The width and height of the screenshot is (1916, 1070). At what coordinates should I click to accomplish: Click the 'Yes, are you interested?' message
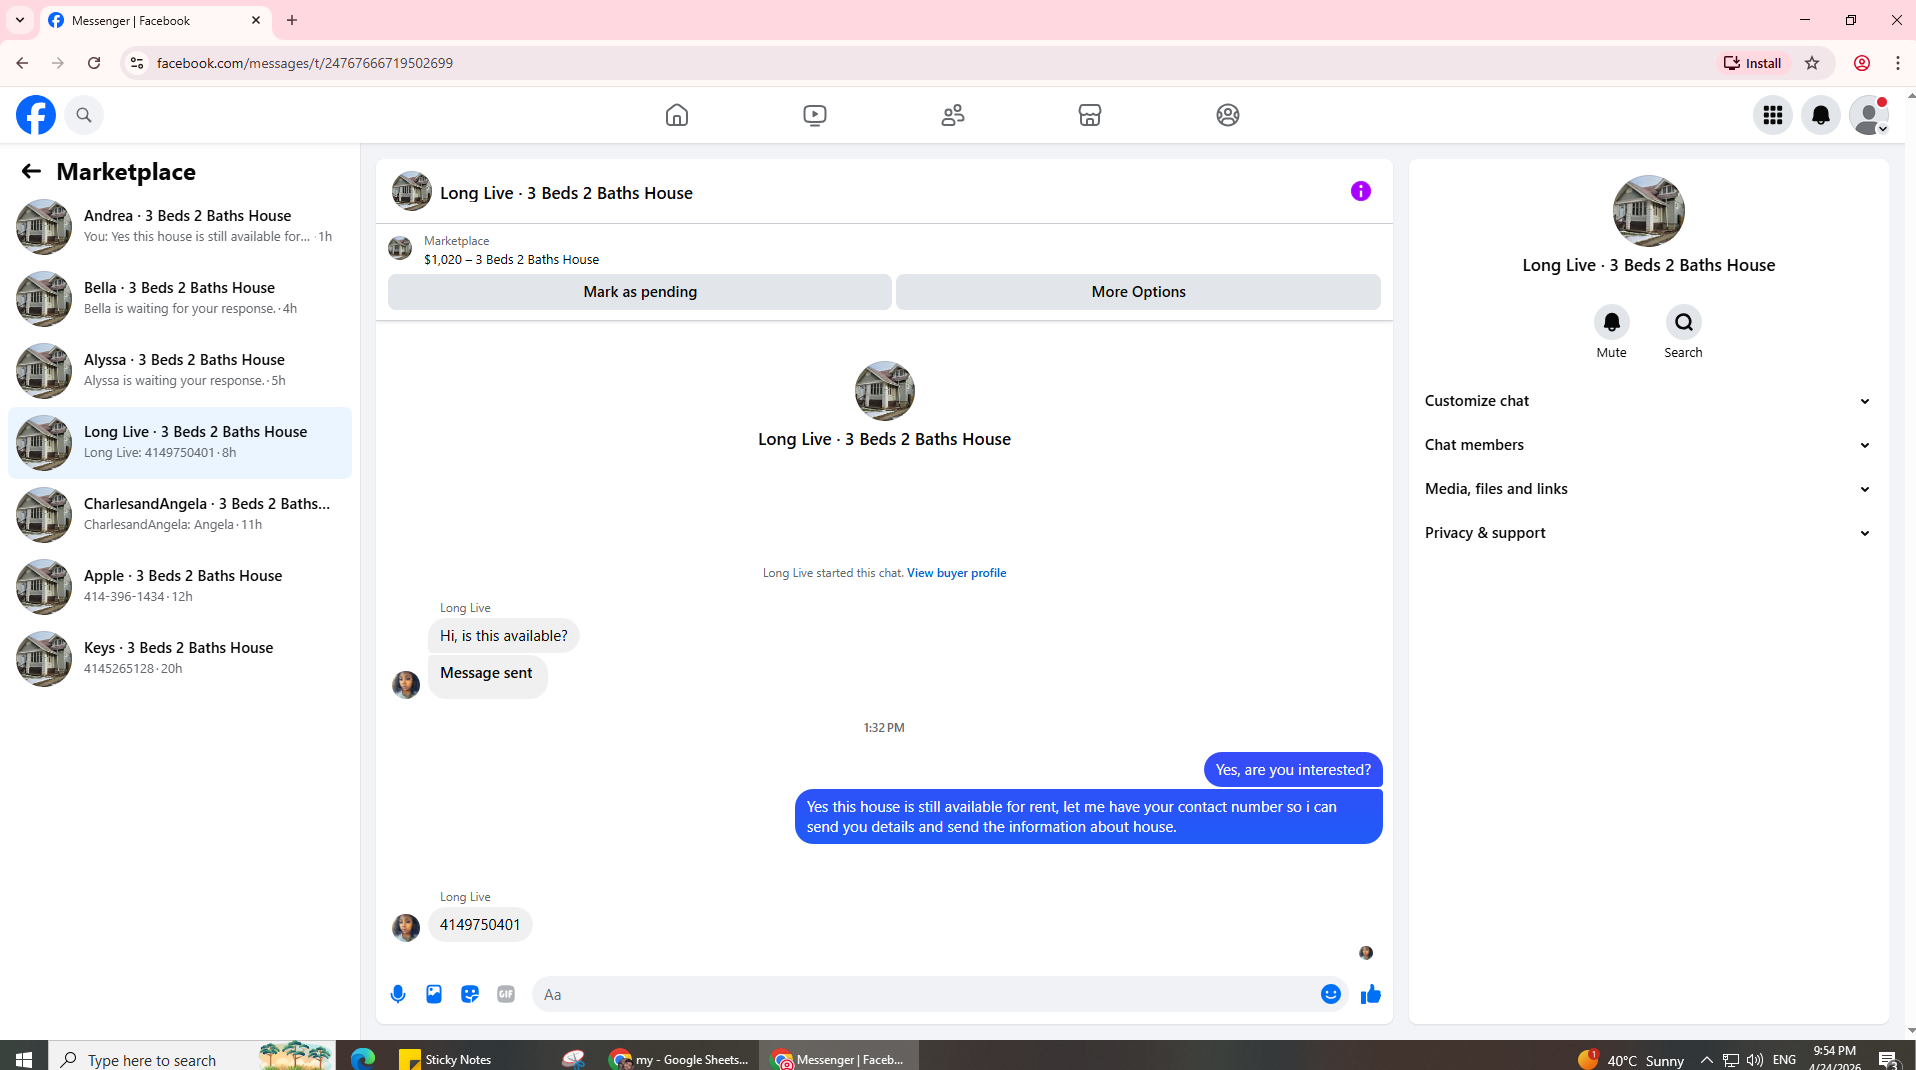(1293, 770)
